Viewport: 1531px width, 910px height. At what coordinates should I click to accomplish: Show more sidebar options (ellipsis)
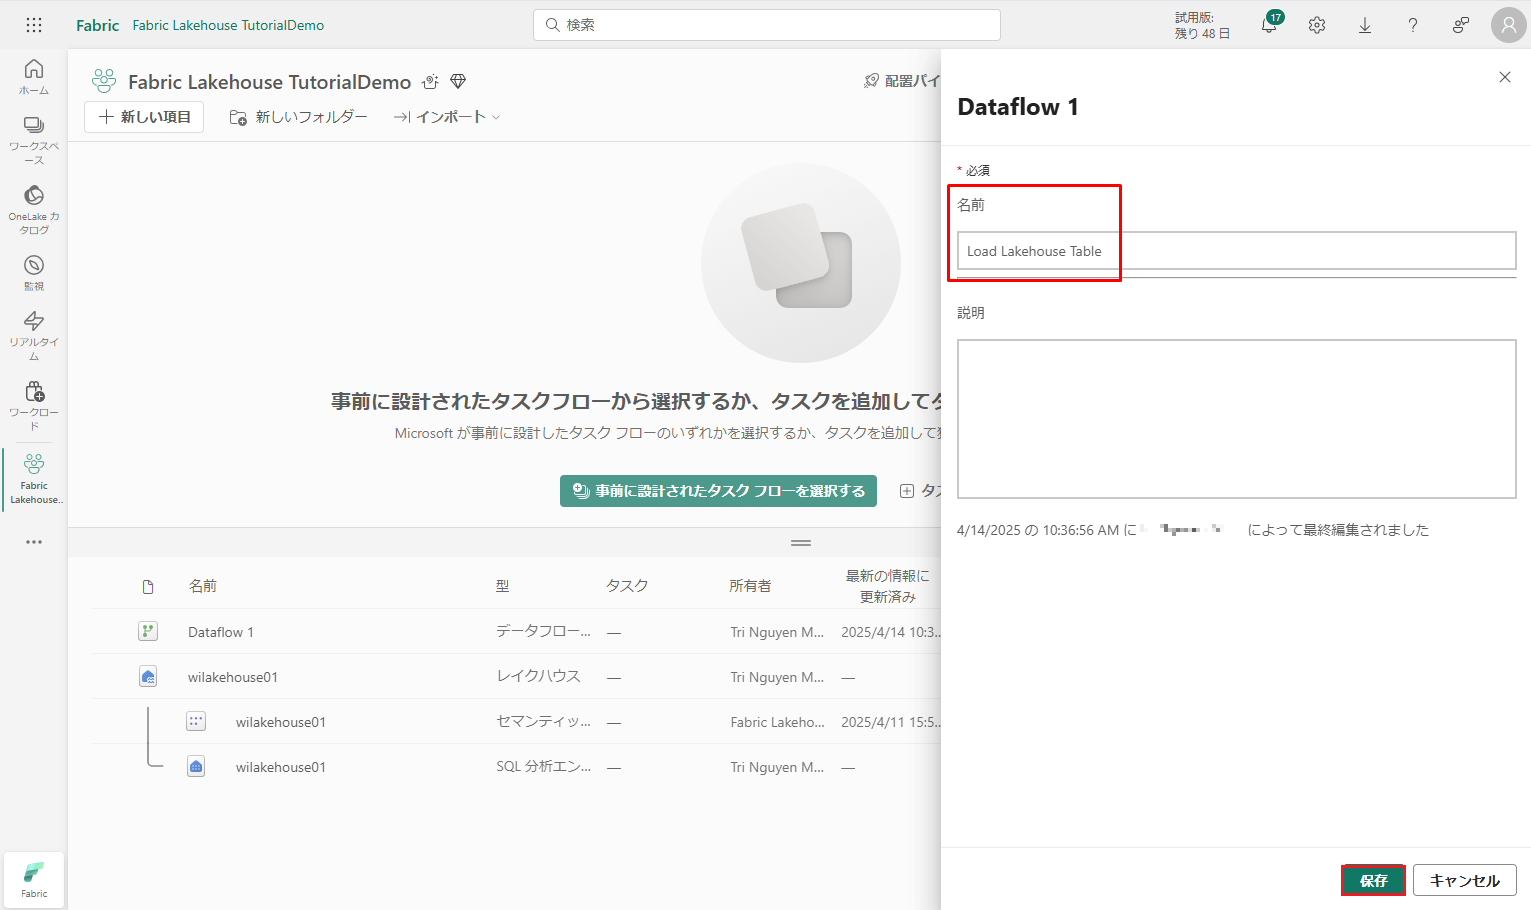[34, 542]
